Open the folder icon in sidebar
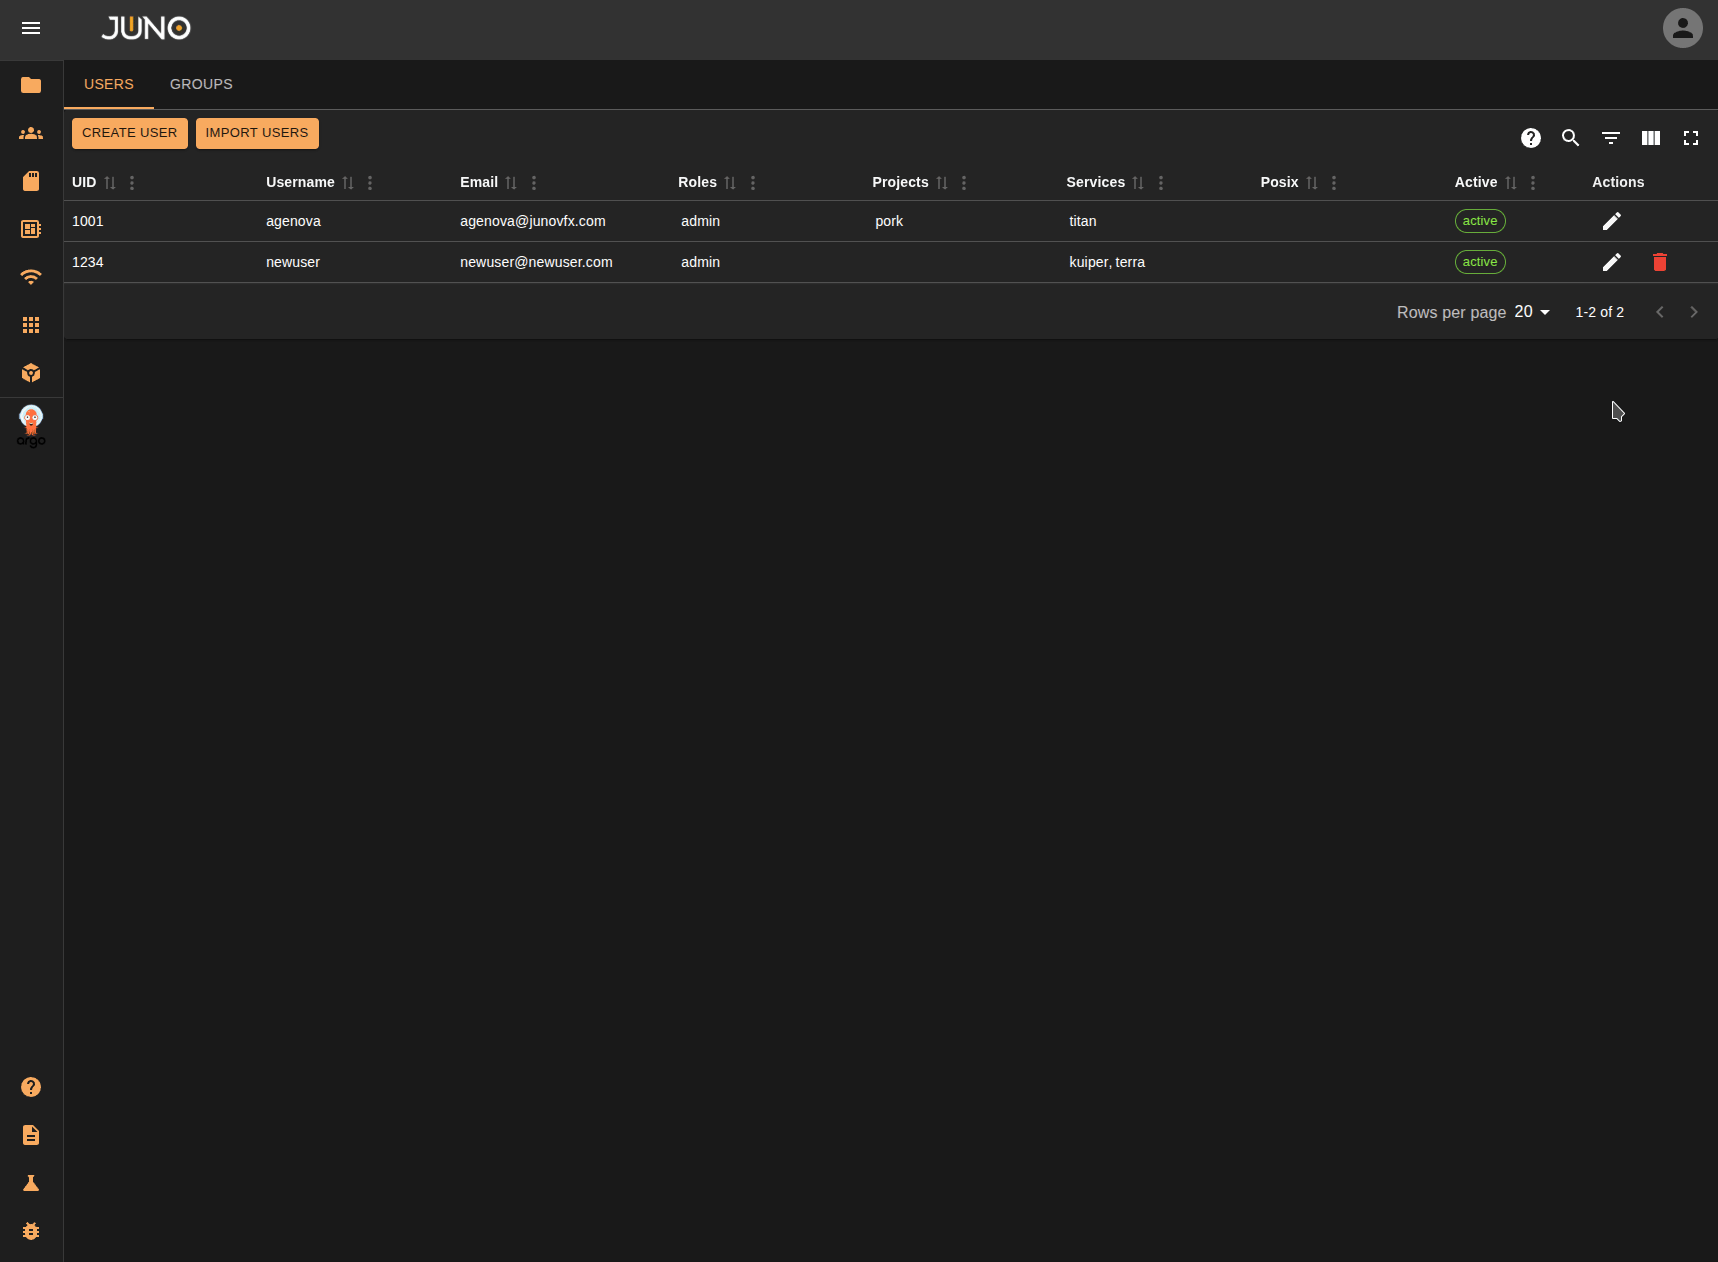The image size is (1718, 1262). pyautogui.click(x=31, y=85)
